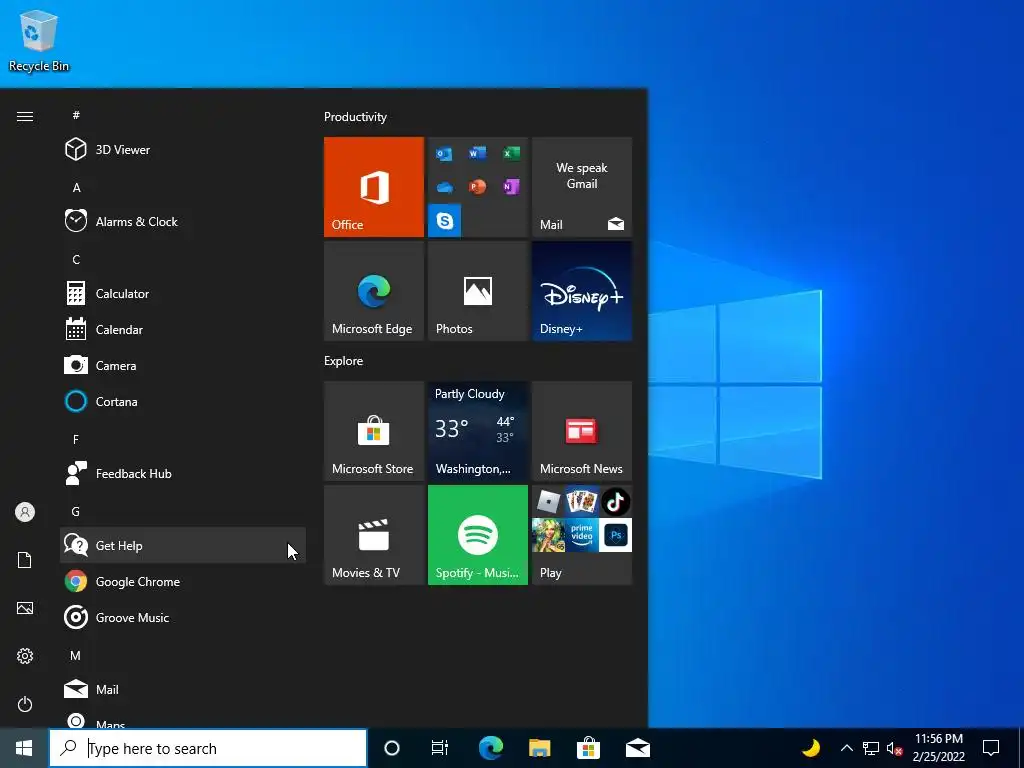Click the letter F group header
The width and height of the screenshot is (1024, 768).
76,440
